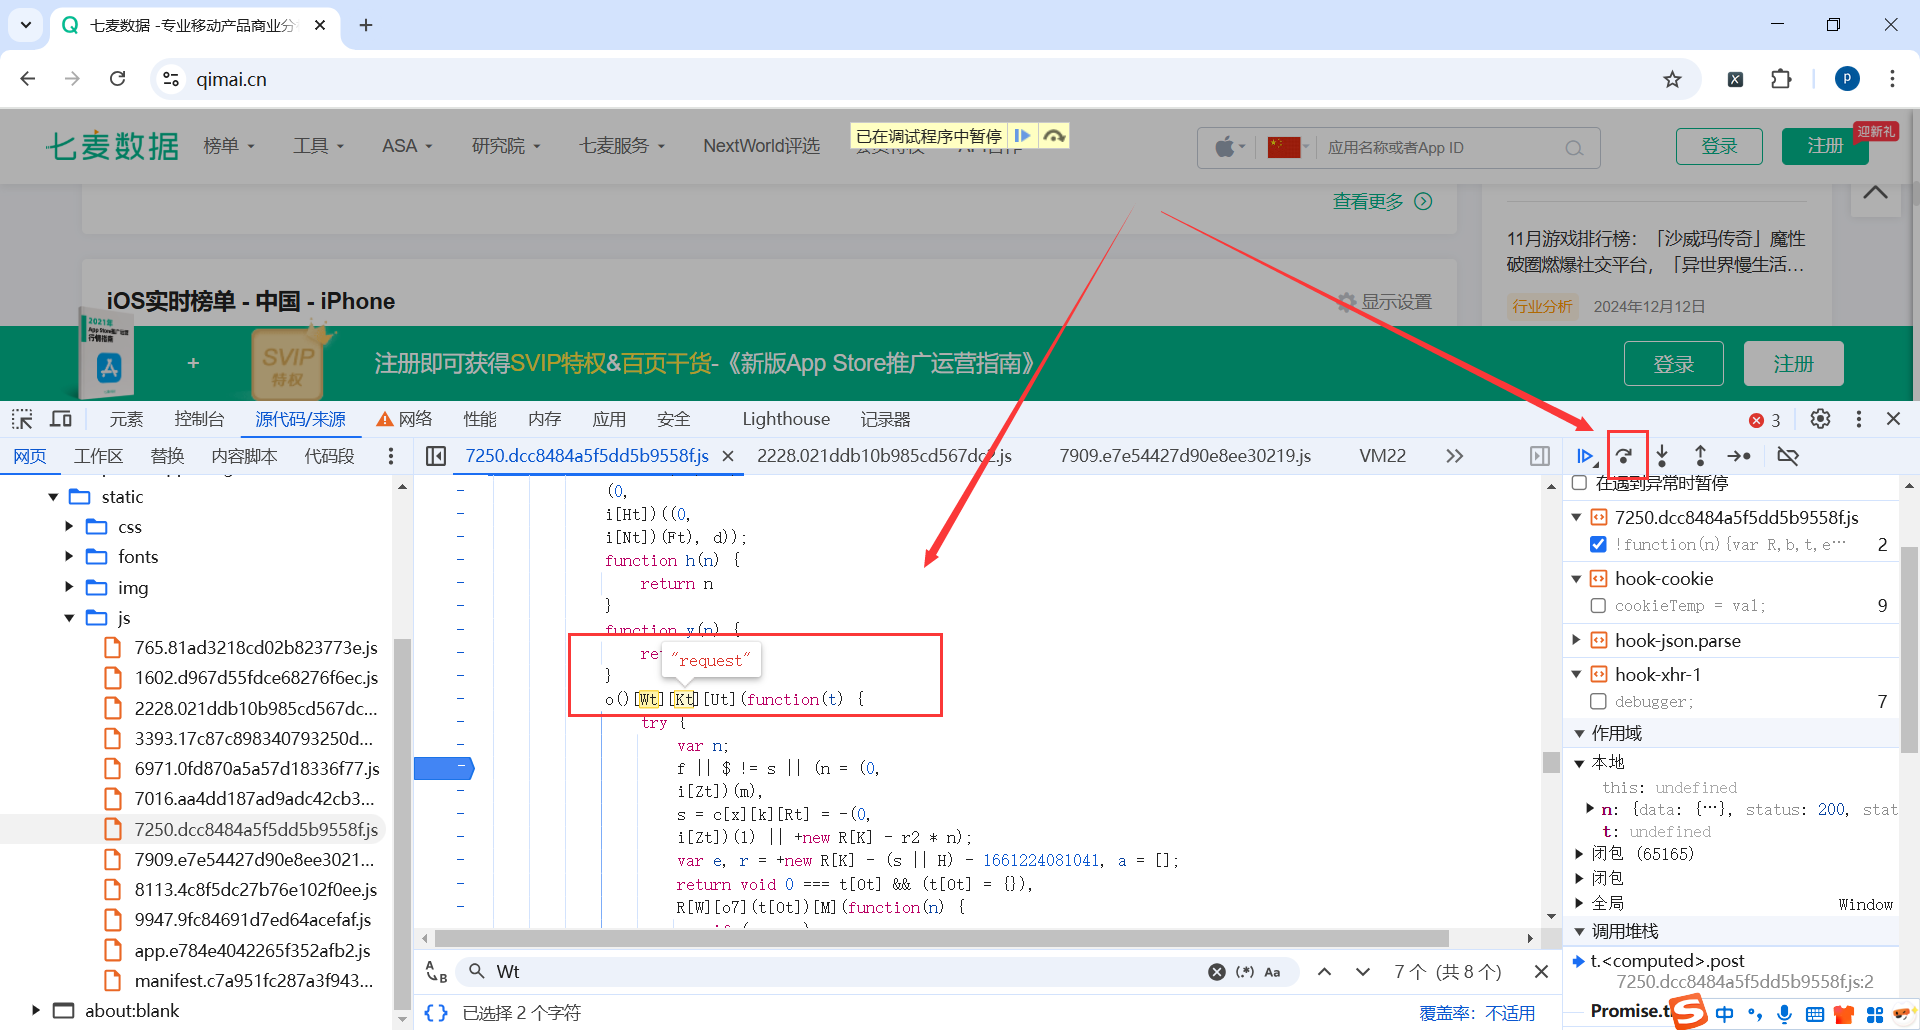Viewport: 1920px width, 1030px height.
Task: Collapse the js folder
Action: [x=69, y=618]
